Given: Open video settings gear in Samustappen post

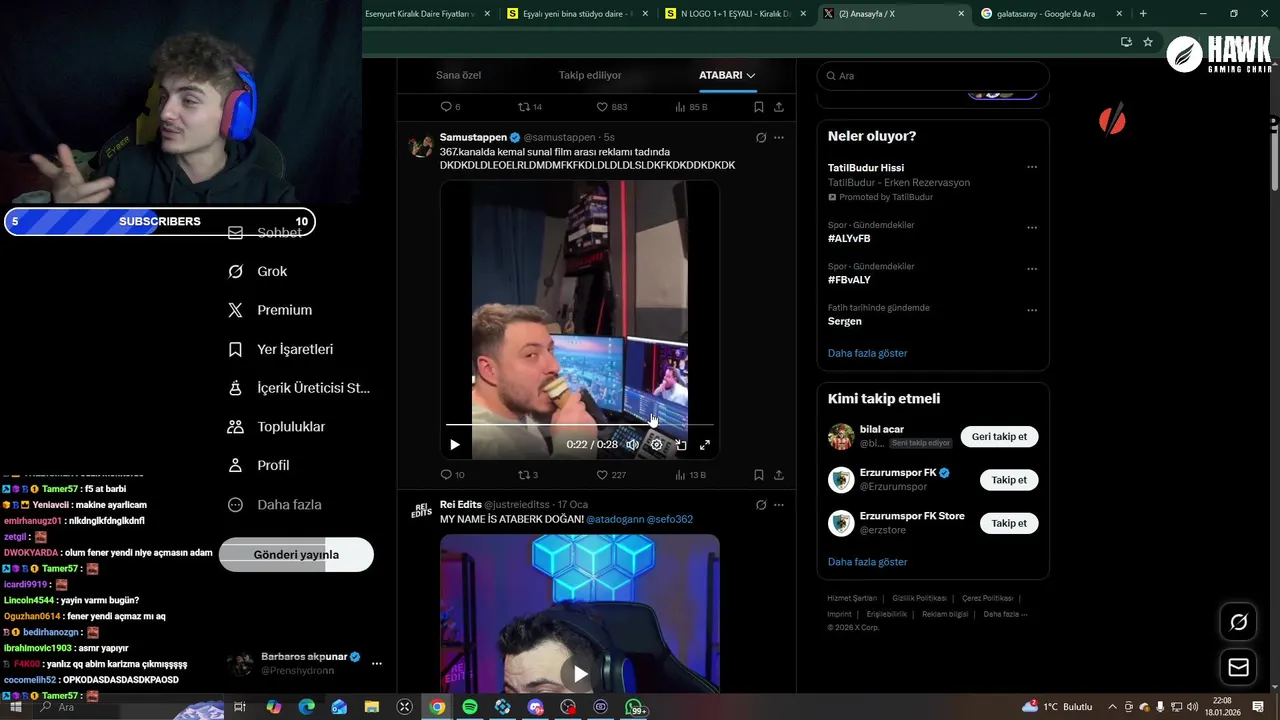Looking at the screenshot, I should click(656, 445).
